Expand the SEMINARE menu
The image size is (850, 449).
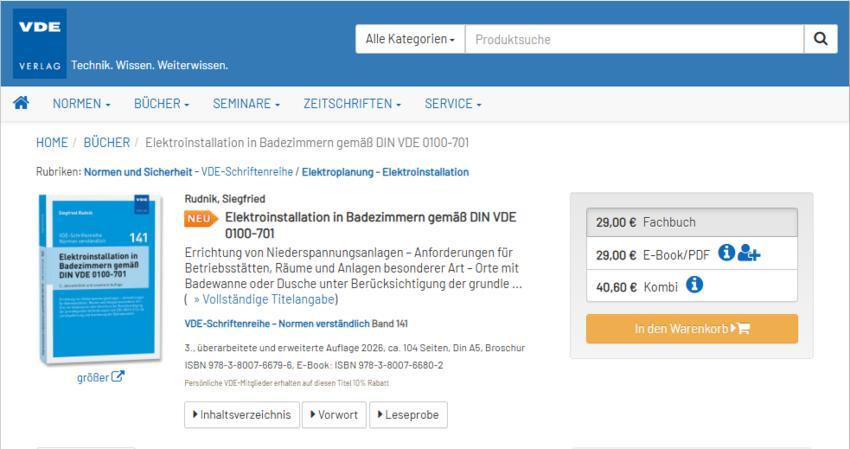point(246,104)
